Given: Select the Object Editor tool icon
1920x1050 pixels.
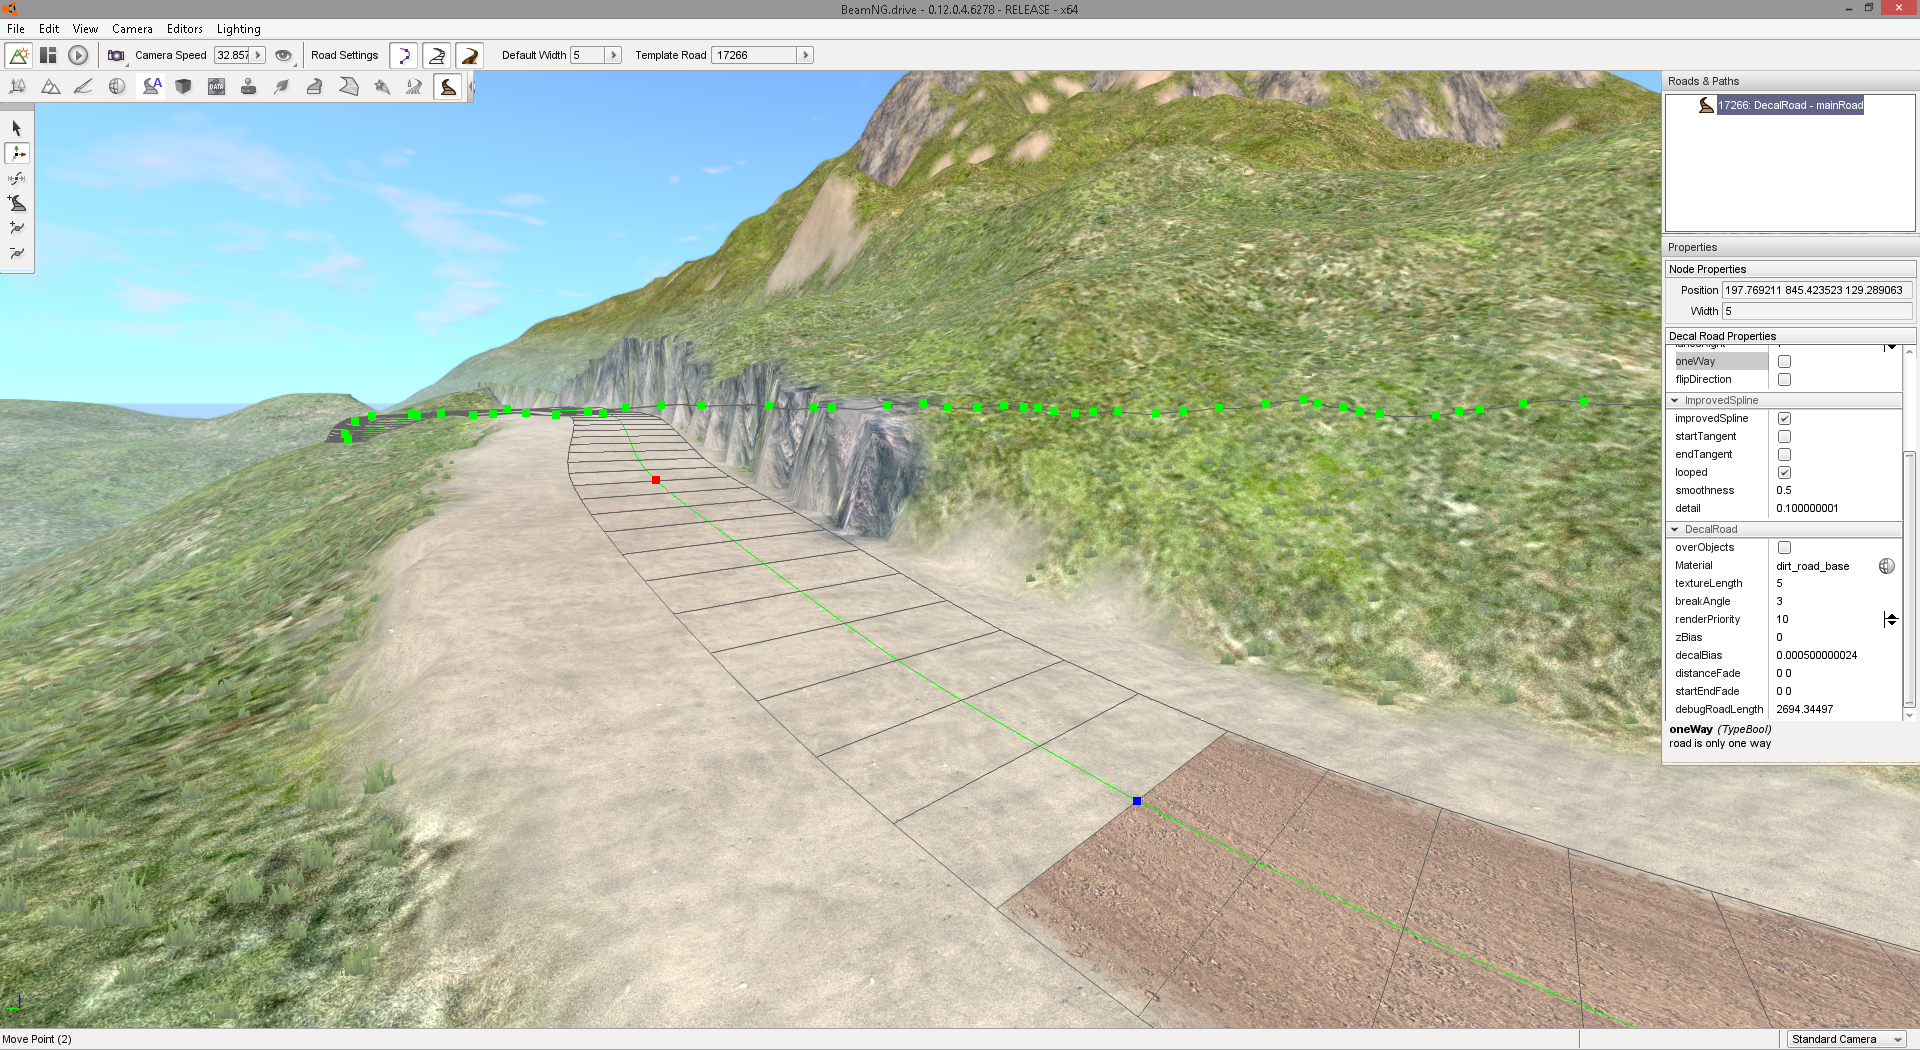Looking at the screenshot, I should (x=17, y=87).
